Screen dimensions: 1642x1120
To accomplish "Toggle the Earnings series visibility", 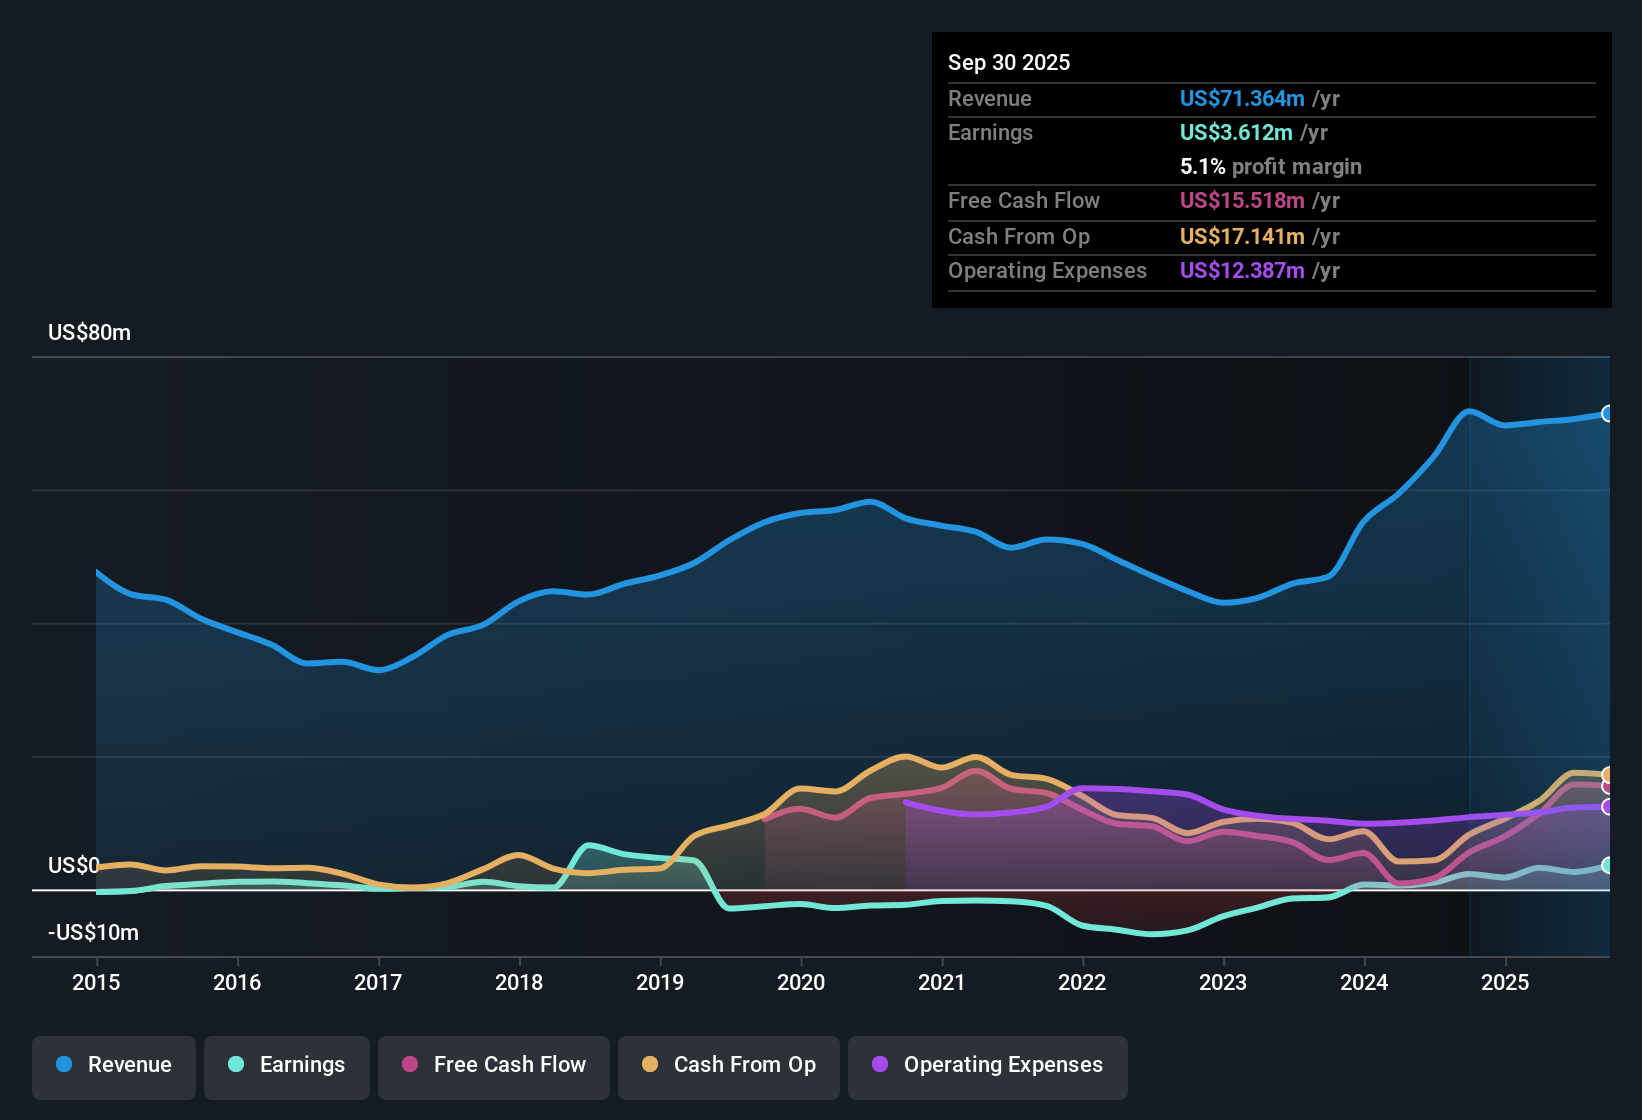I will (286, 1065).
